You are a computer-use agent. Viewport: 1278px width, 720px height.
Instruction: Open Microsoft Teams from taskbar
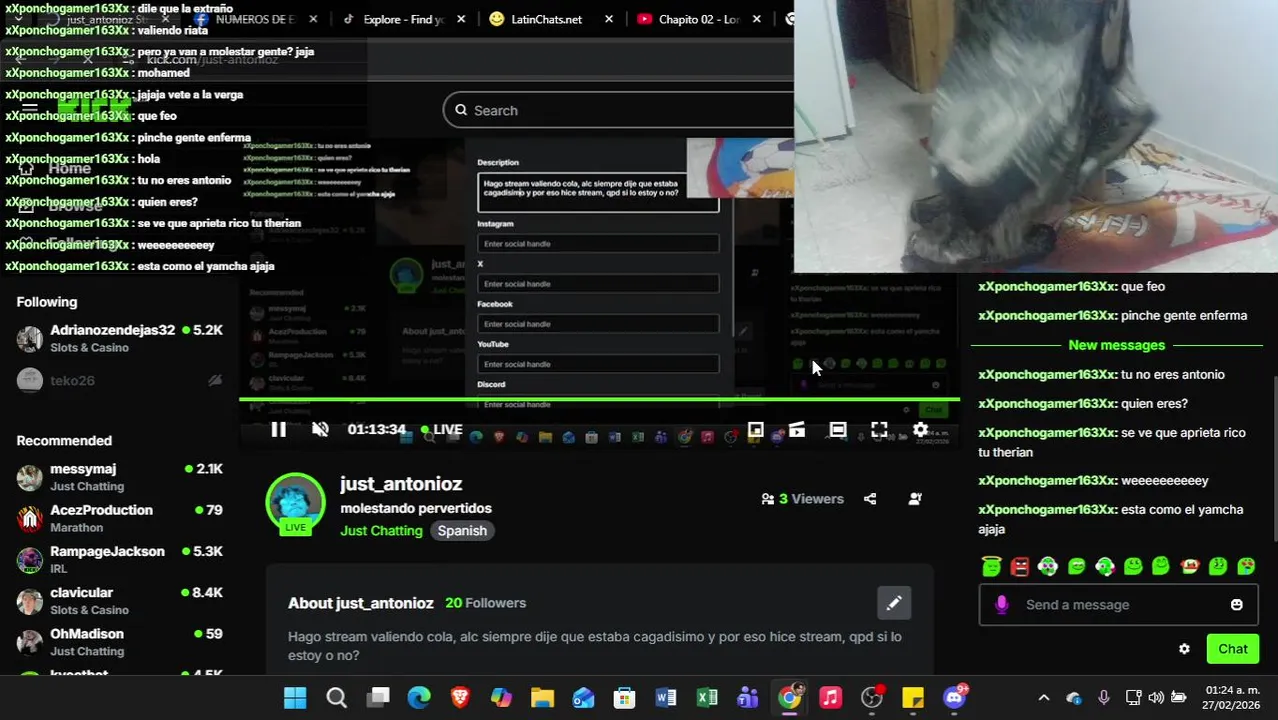(x=748, y=698)
